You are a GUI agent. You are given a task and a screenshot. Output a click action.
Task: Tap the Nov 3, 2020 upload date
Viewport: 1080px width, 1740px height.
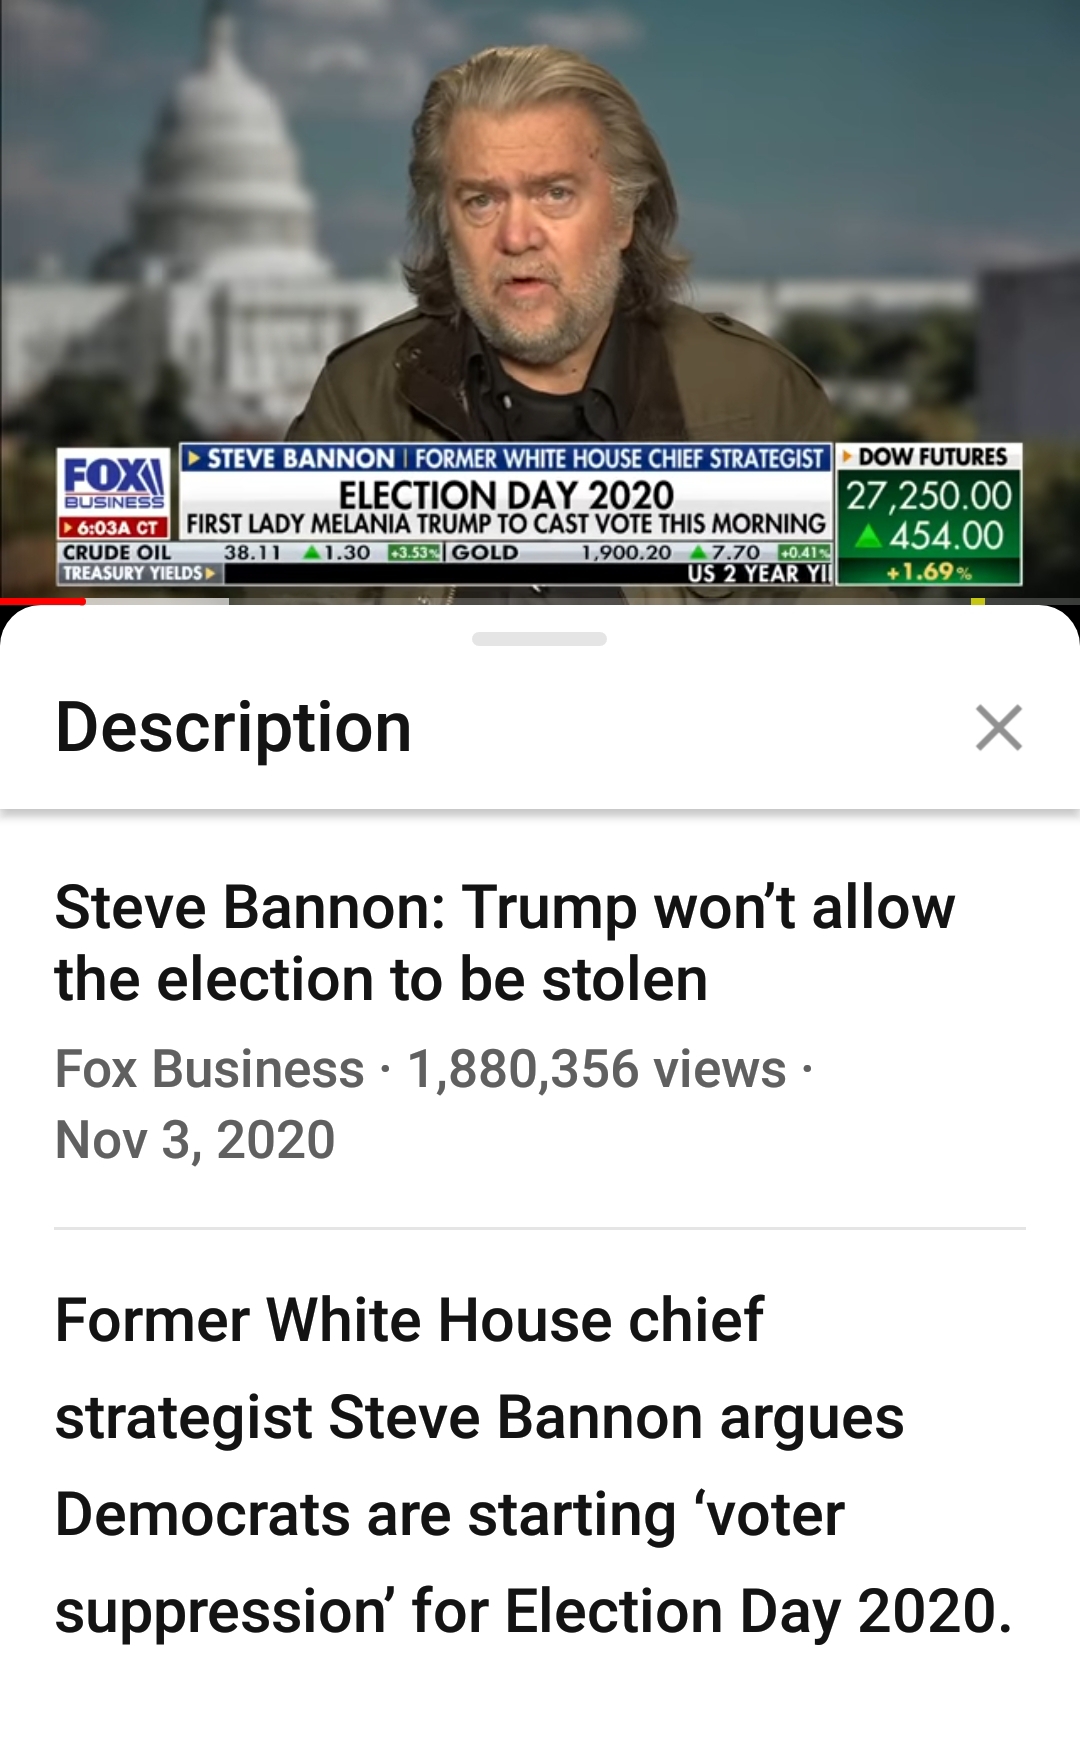click(195, 1140)
